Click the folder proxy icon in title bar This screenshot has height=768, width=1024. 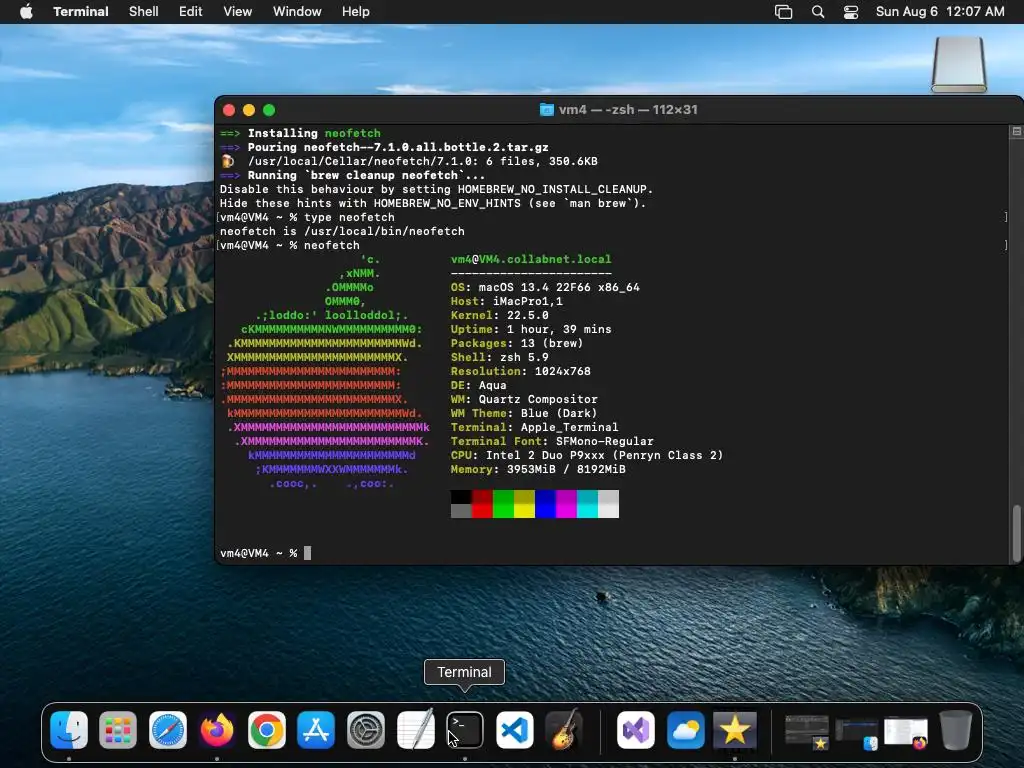(547, 110)
